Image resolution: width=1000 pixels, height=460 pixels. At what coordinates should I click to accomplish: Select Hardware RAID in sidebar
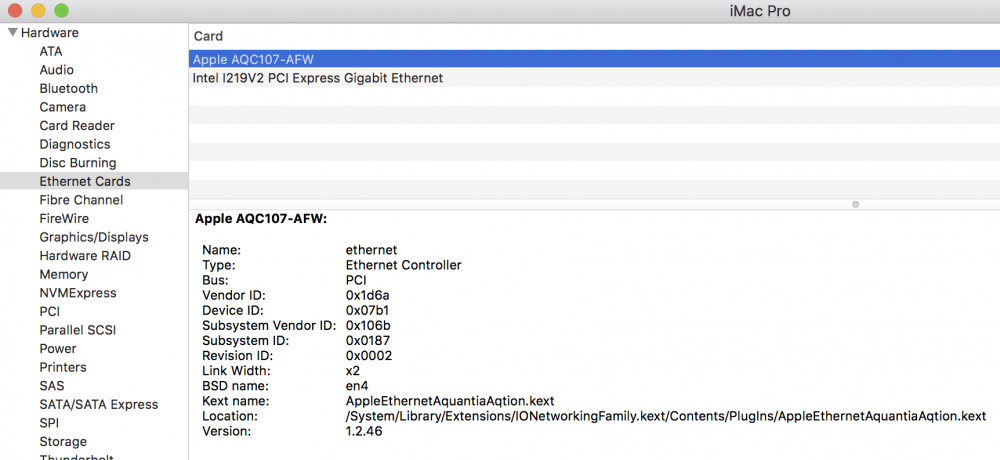pyautogui.click(x=85, y=255)
